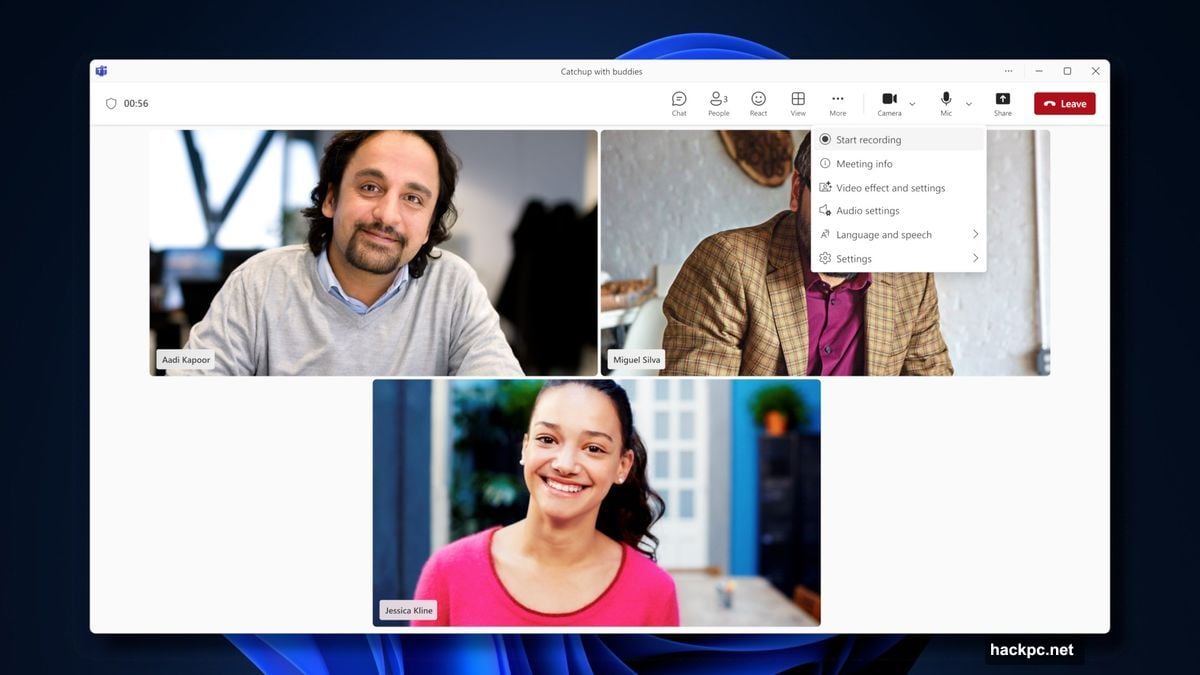
Task: Change gallery layout with the View icon
Action: pos(798,103)
